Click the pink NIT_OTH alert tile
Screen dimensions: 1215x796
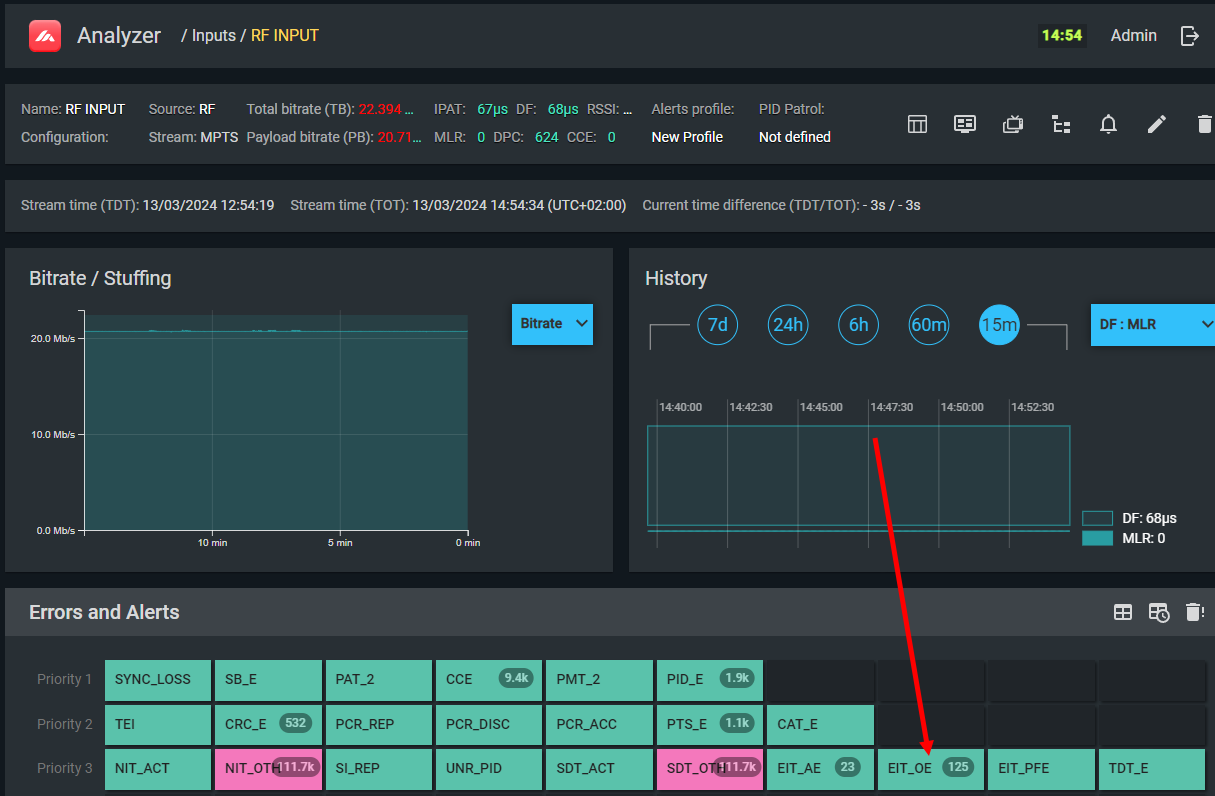[267, 768]
